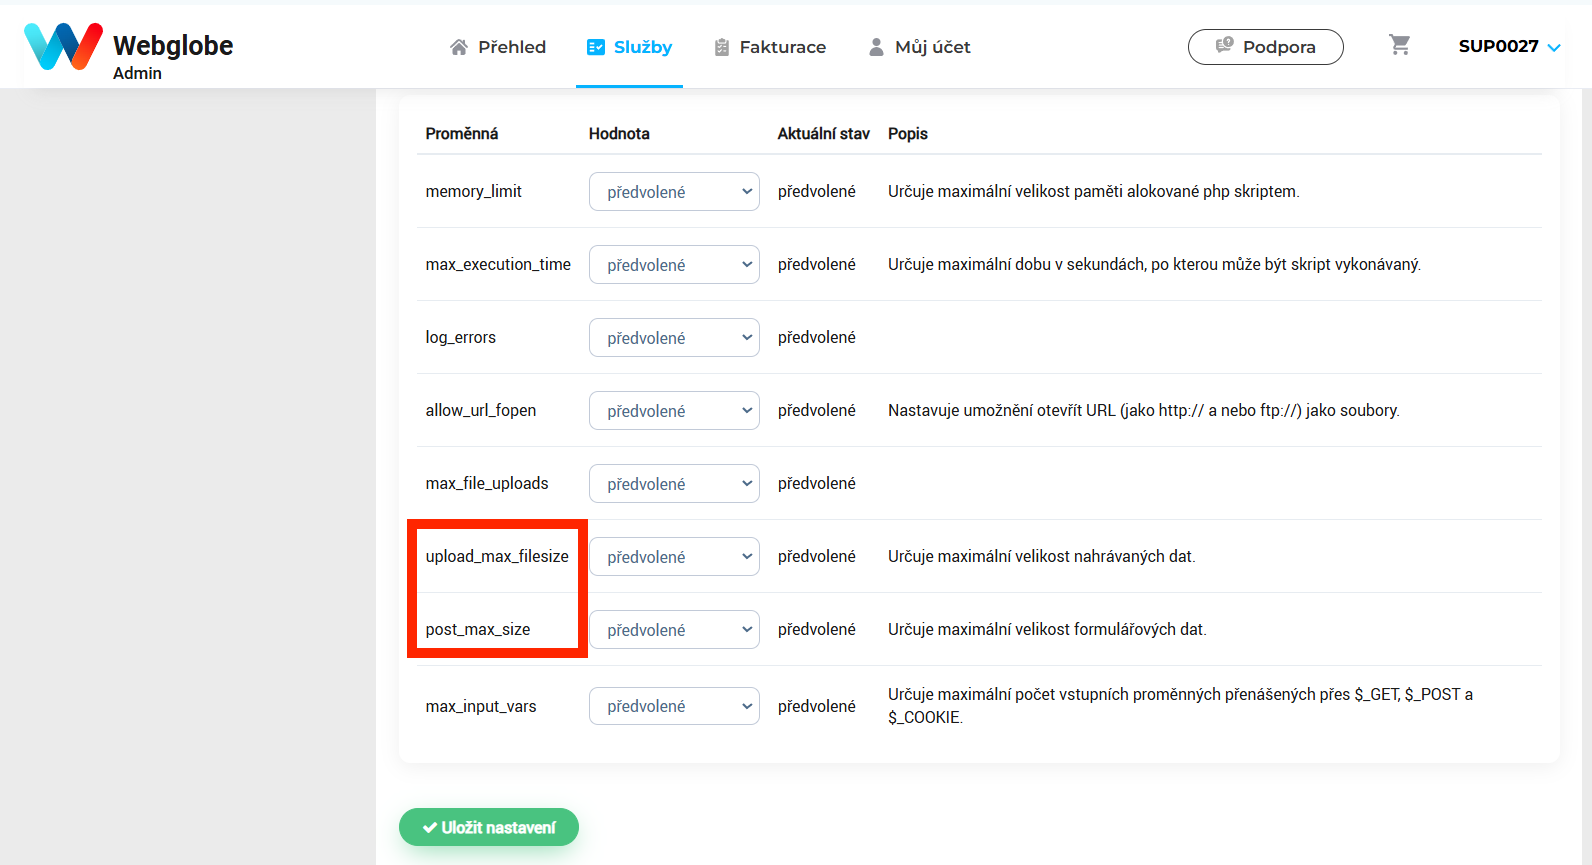Click the memory_limit variable name
This screenshot has height=865, width=1592.
tap(474, 192)
